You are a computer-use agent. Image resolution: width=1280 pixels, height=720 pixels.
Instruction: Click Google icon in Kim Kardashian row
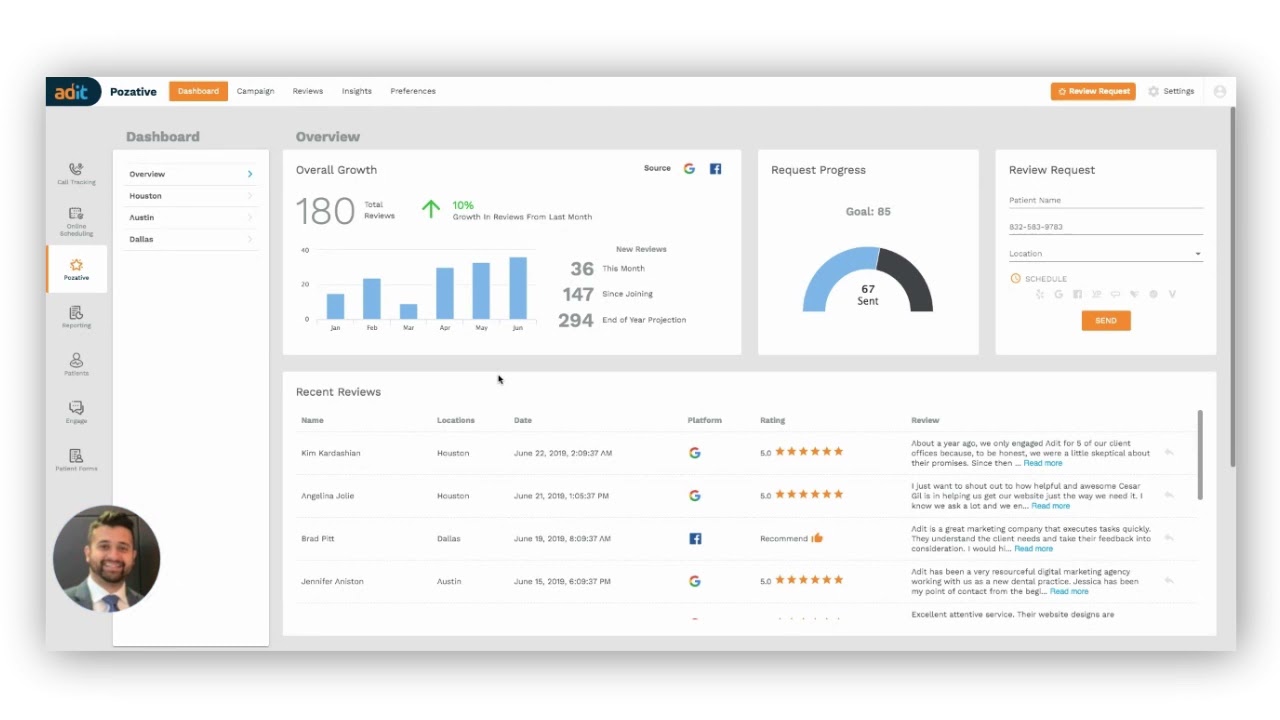point(695,453)
